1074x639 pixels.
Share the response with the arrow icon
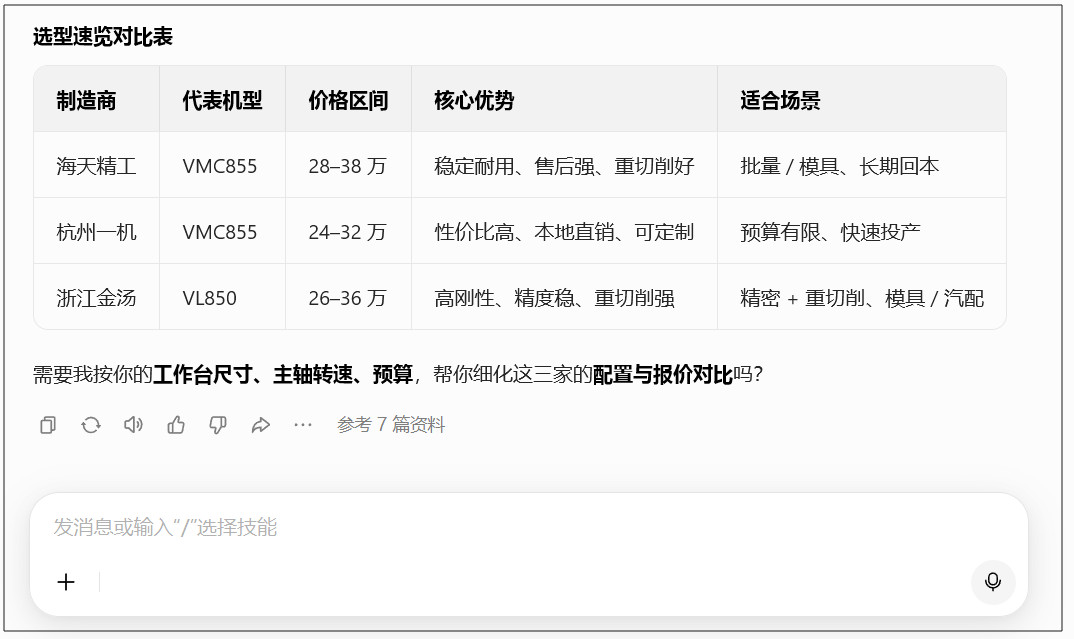tap(261, 425)
